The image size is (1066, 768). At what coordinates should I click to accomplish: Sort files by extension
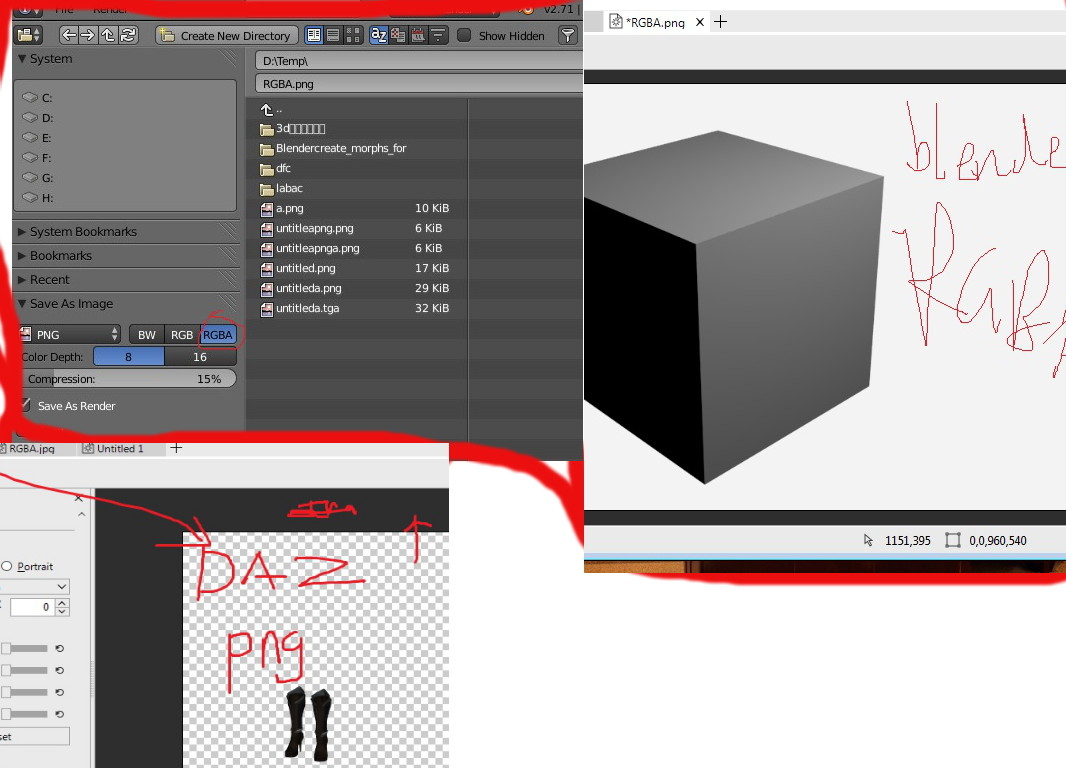398,35
